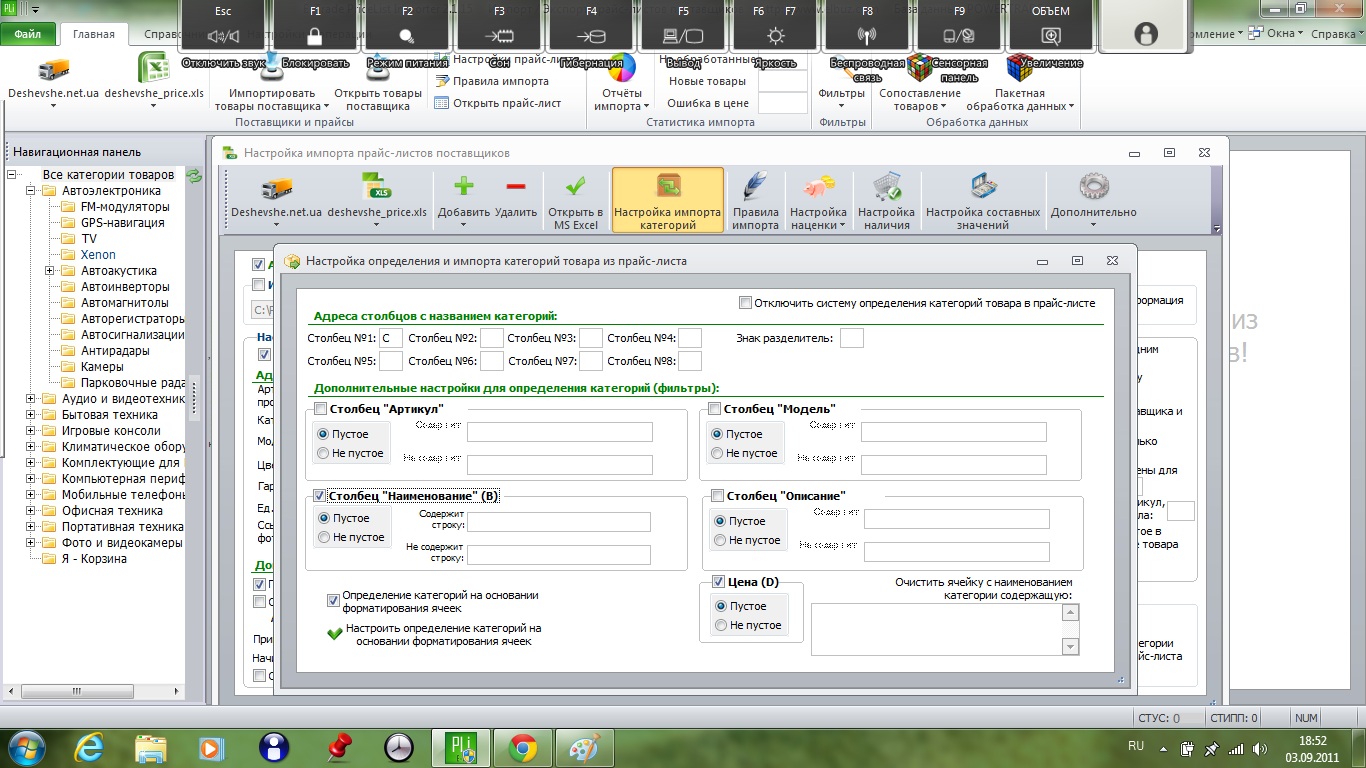Screen dimensions: 1366x768
Task: Switch to the Главная ribbon tab
Action: tap(94, 34)
